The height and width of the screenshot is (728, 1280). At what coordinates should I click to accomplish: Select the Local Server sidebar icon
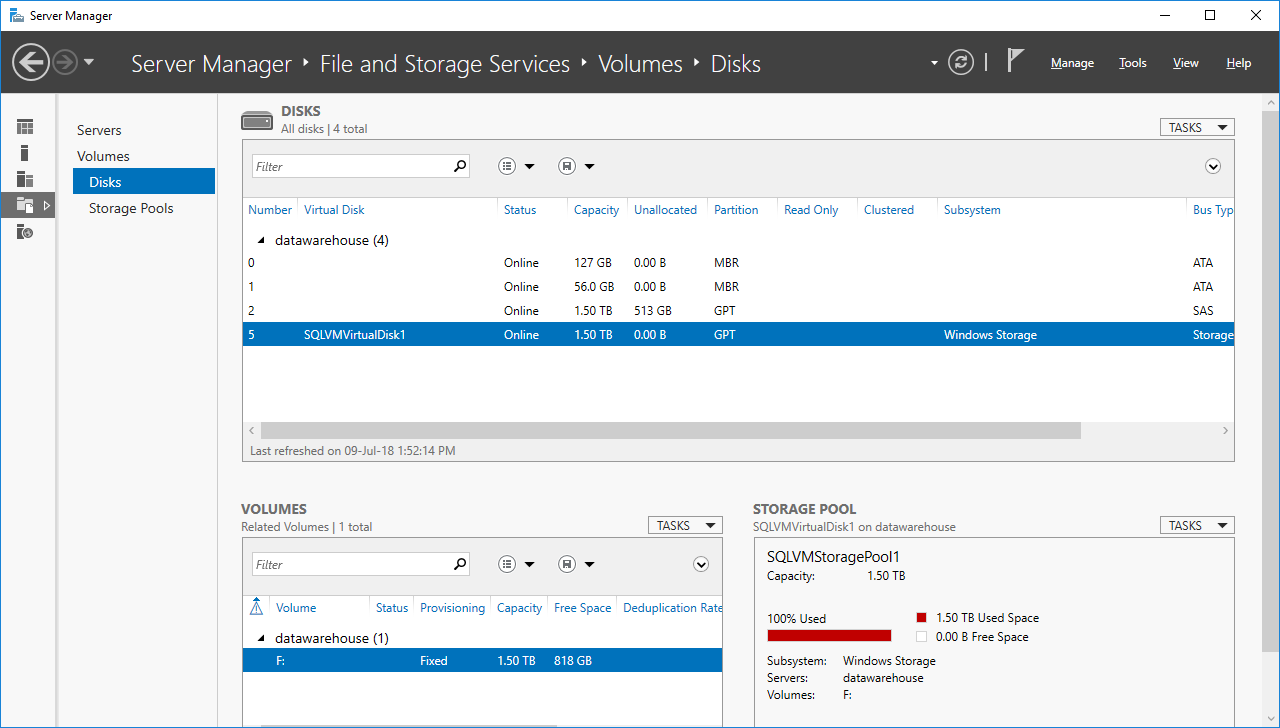[25, 153]
